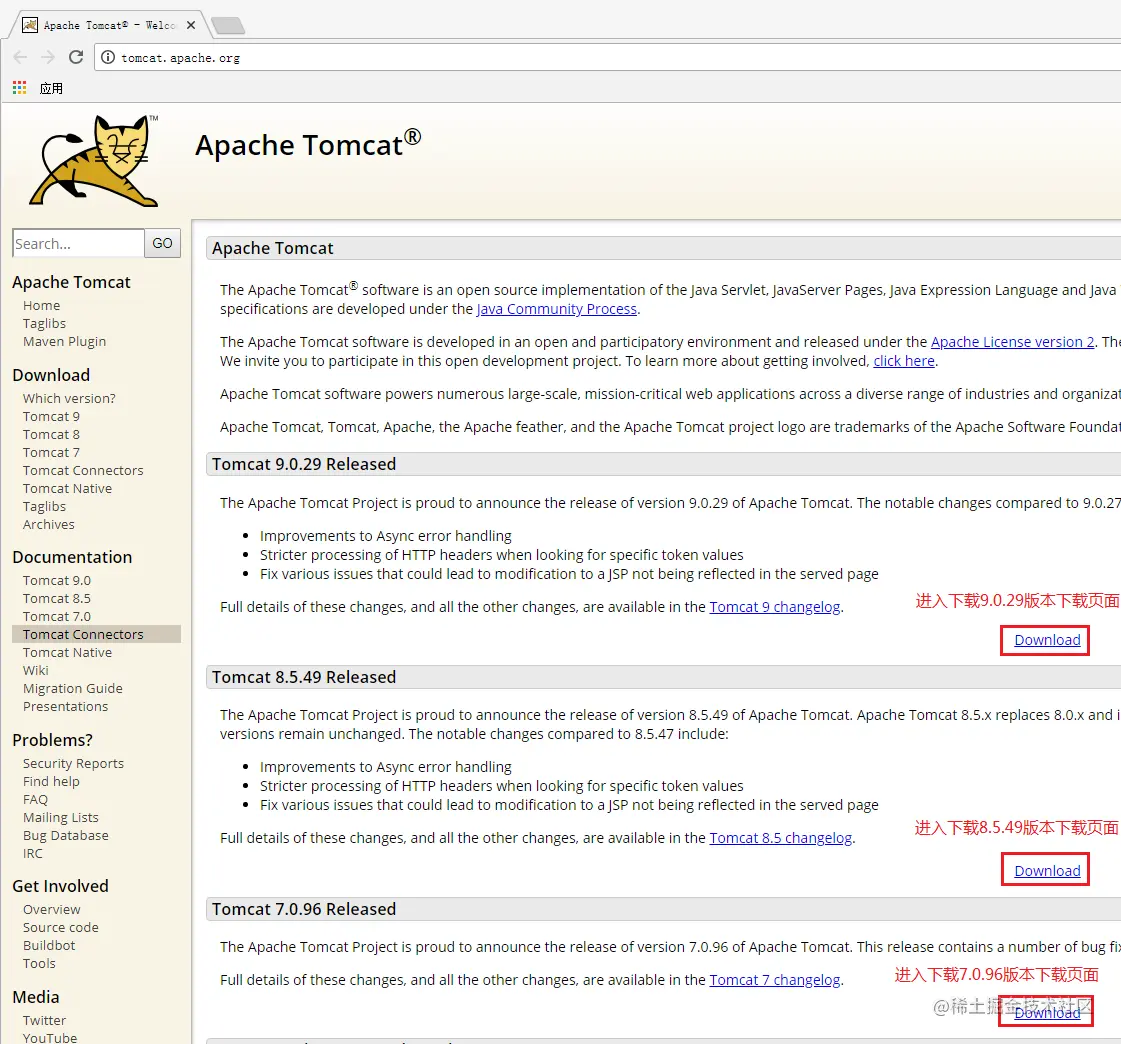Follow the 'click here' getting involved link

point(904,361)
